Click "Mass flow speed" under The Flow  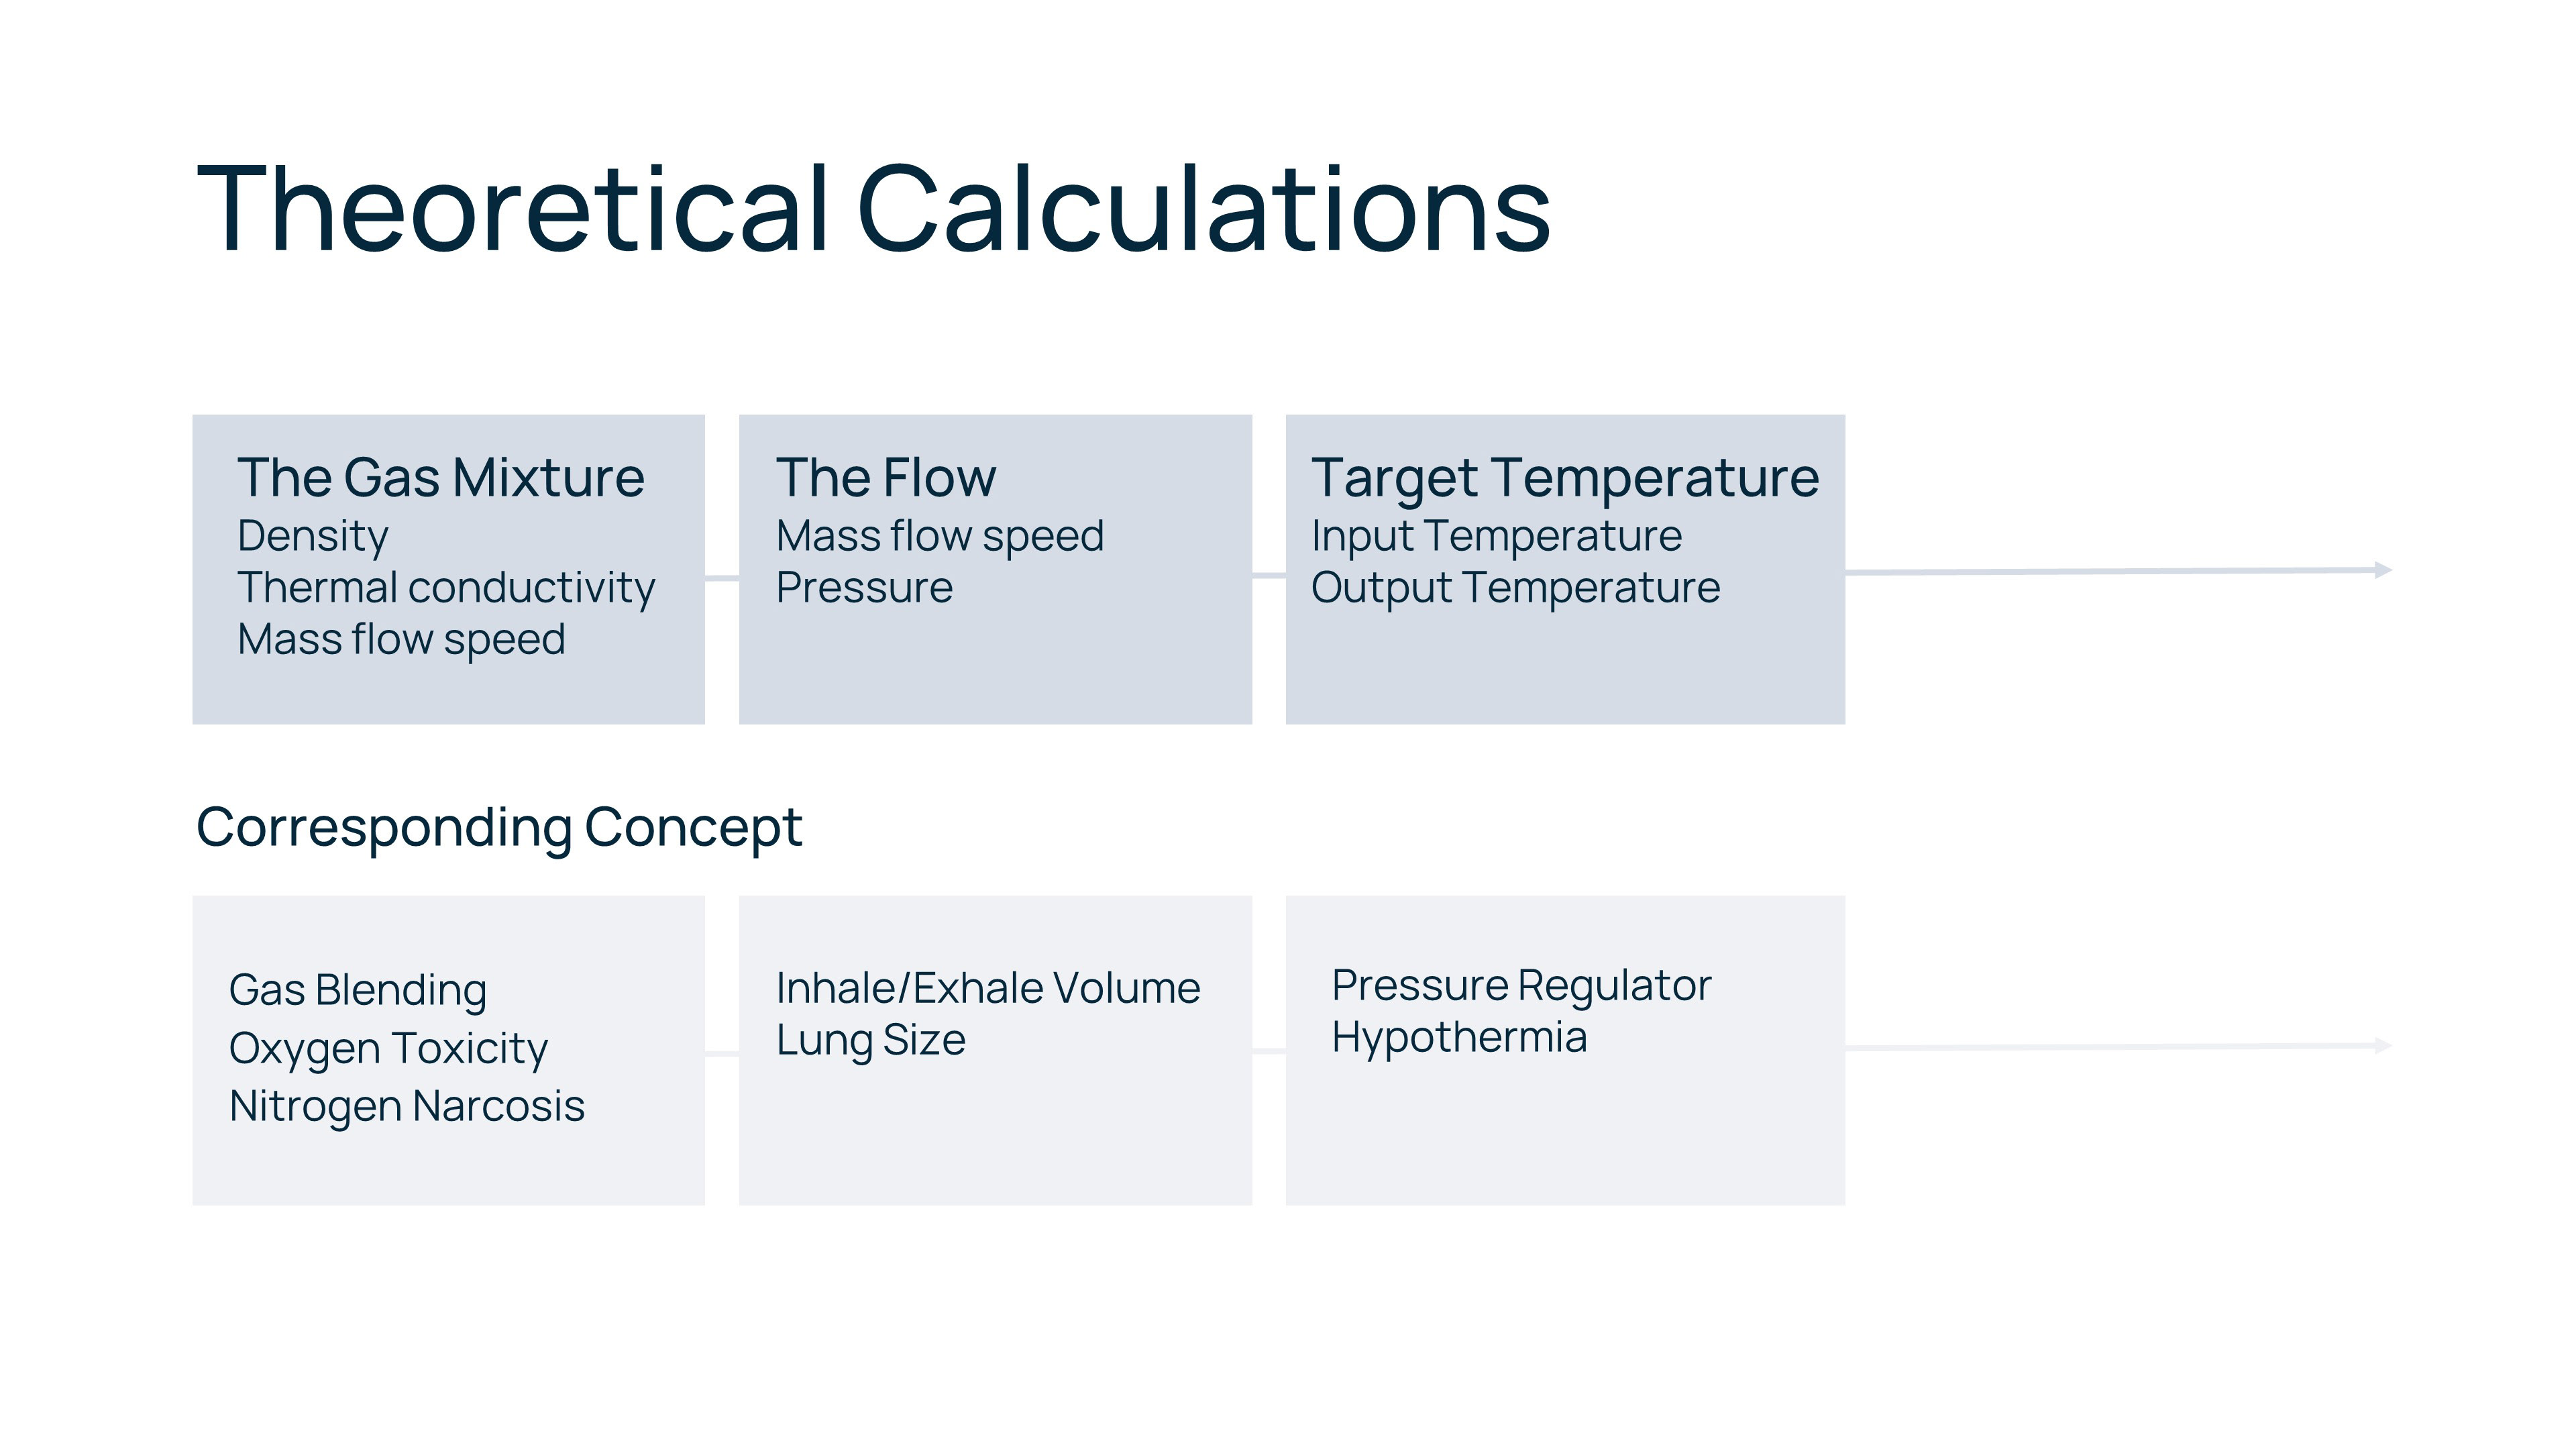(x=939, y=536)
